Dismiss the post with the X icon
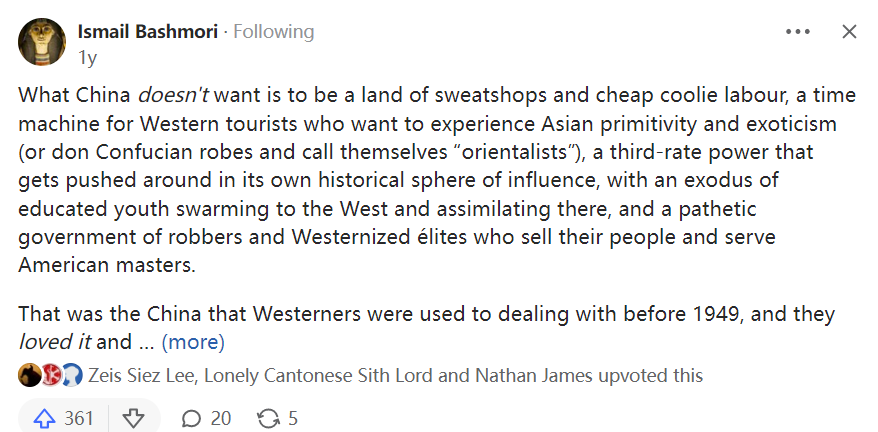This screenshot has height=432, width=878. click(849, 32)
